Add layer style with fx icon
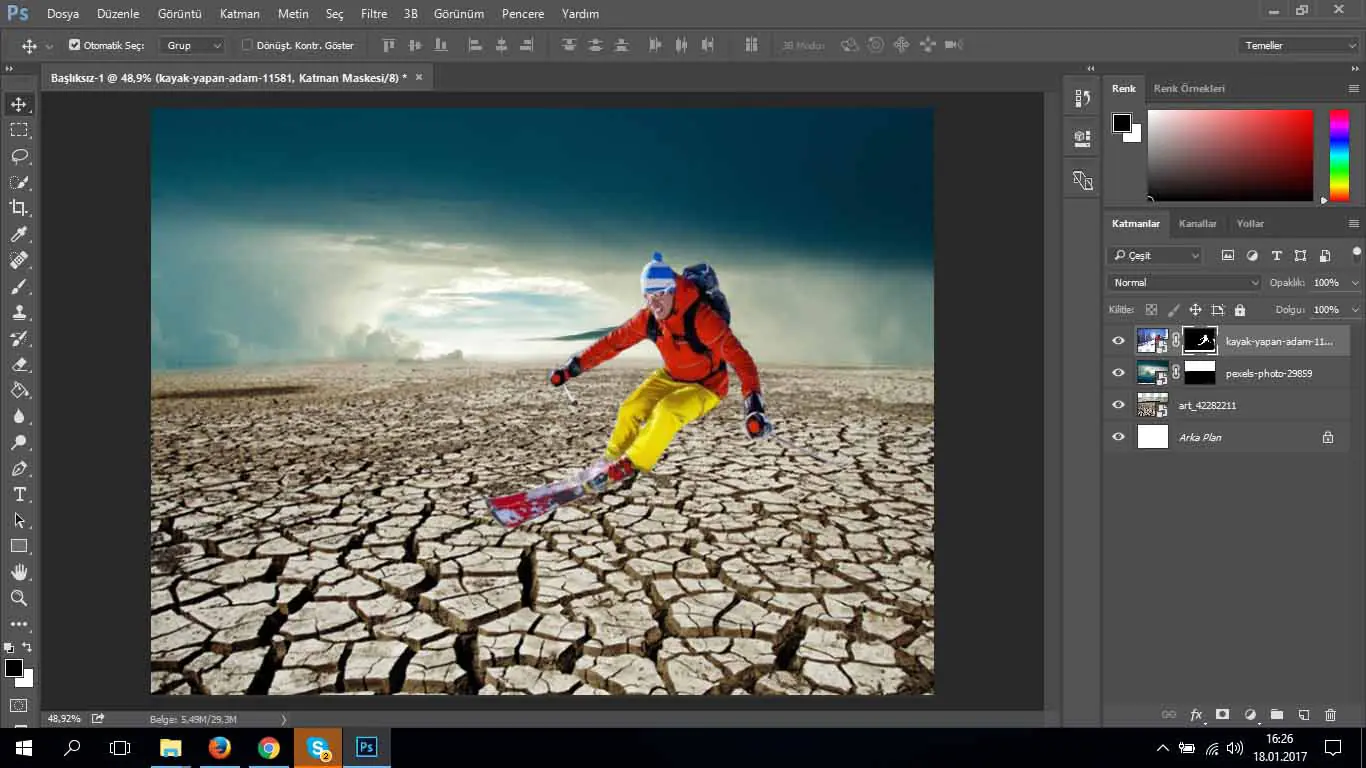Screen dimensions: 1366x768 point(1196,715)
